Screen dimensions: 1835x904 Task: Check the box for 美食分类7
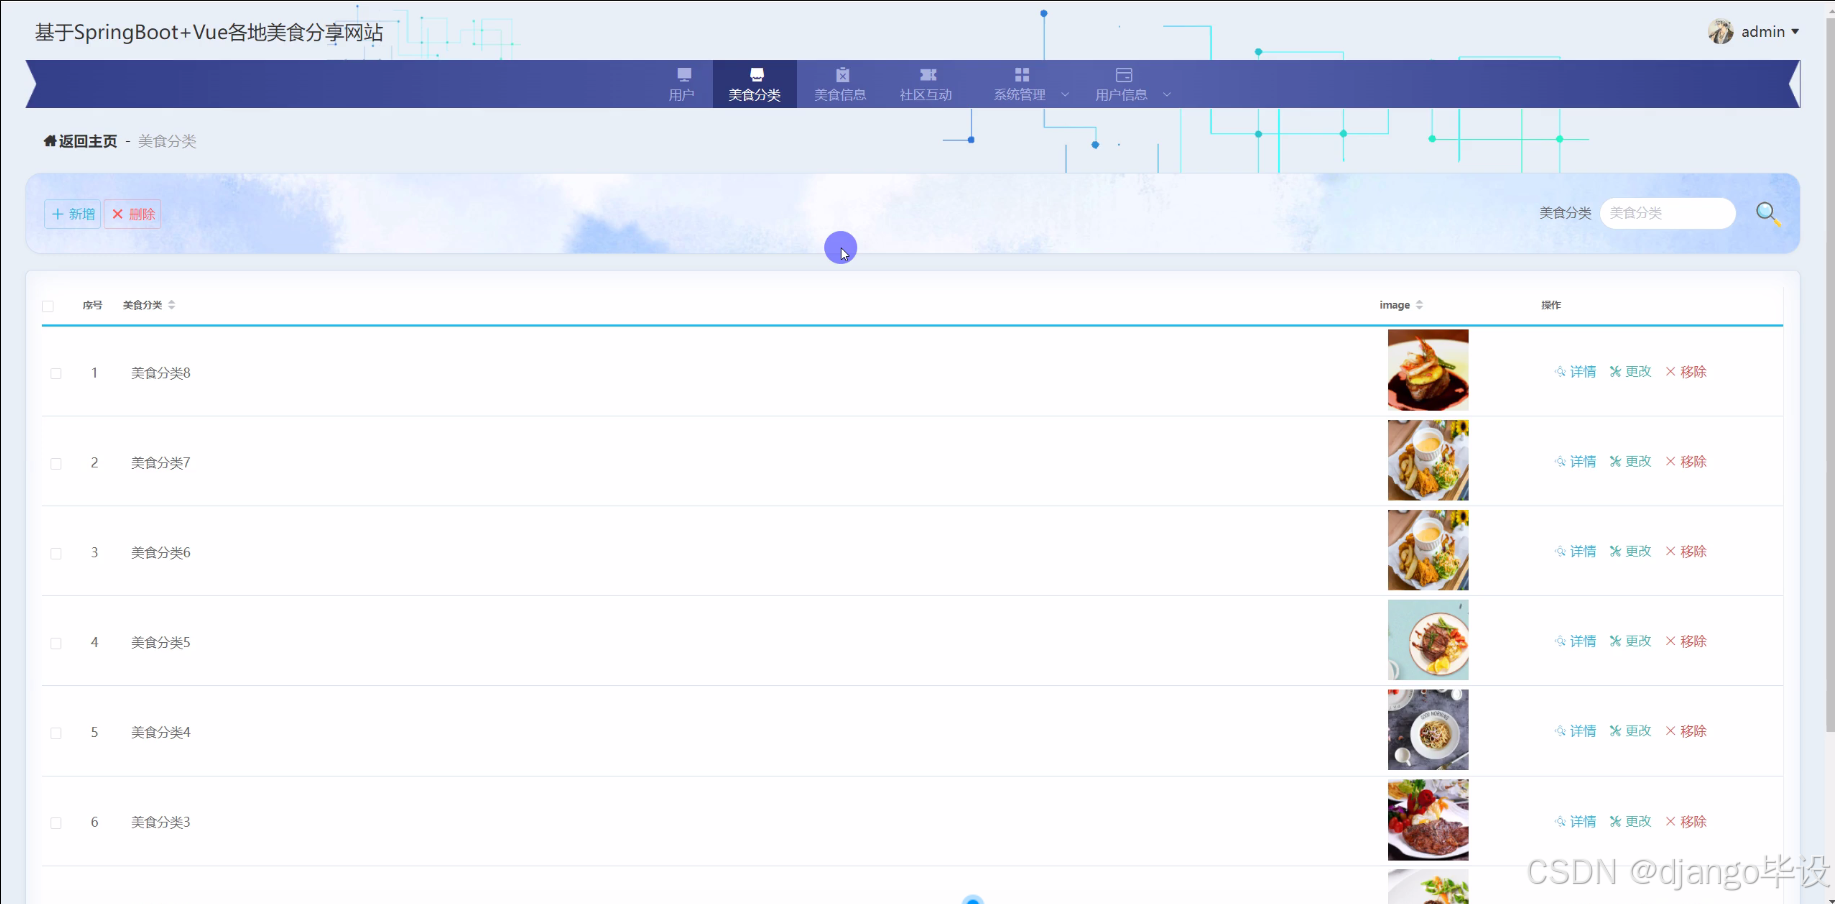(x=56, y=463)
